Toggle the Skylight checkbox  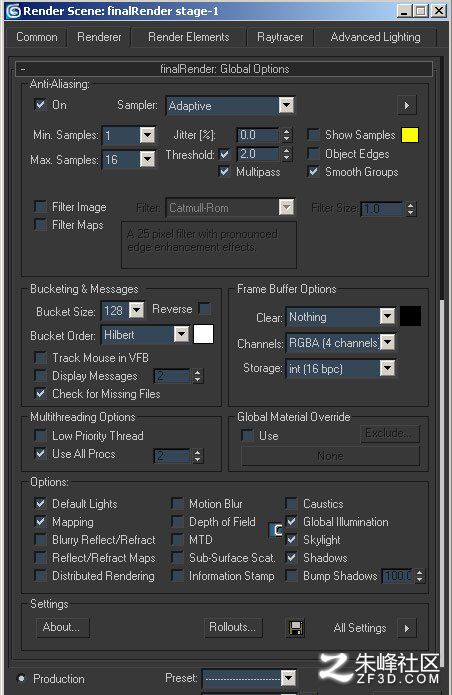[291, 539]
